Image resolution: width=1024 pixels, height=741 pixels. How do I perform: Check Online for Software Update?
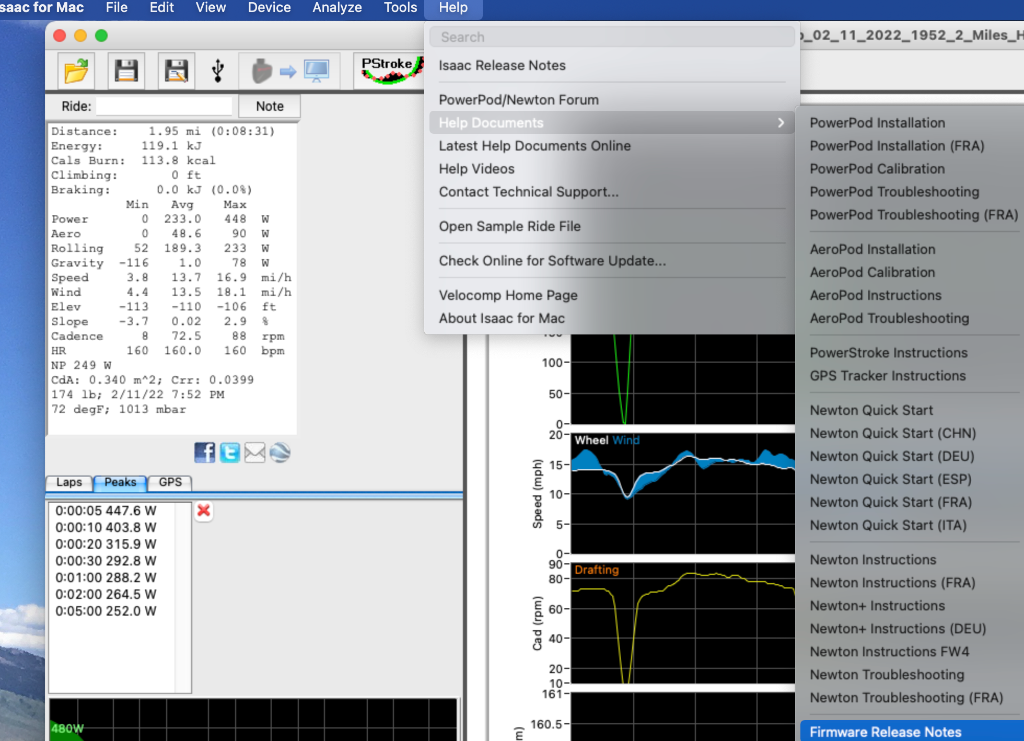(x=552, y=260)
